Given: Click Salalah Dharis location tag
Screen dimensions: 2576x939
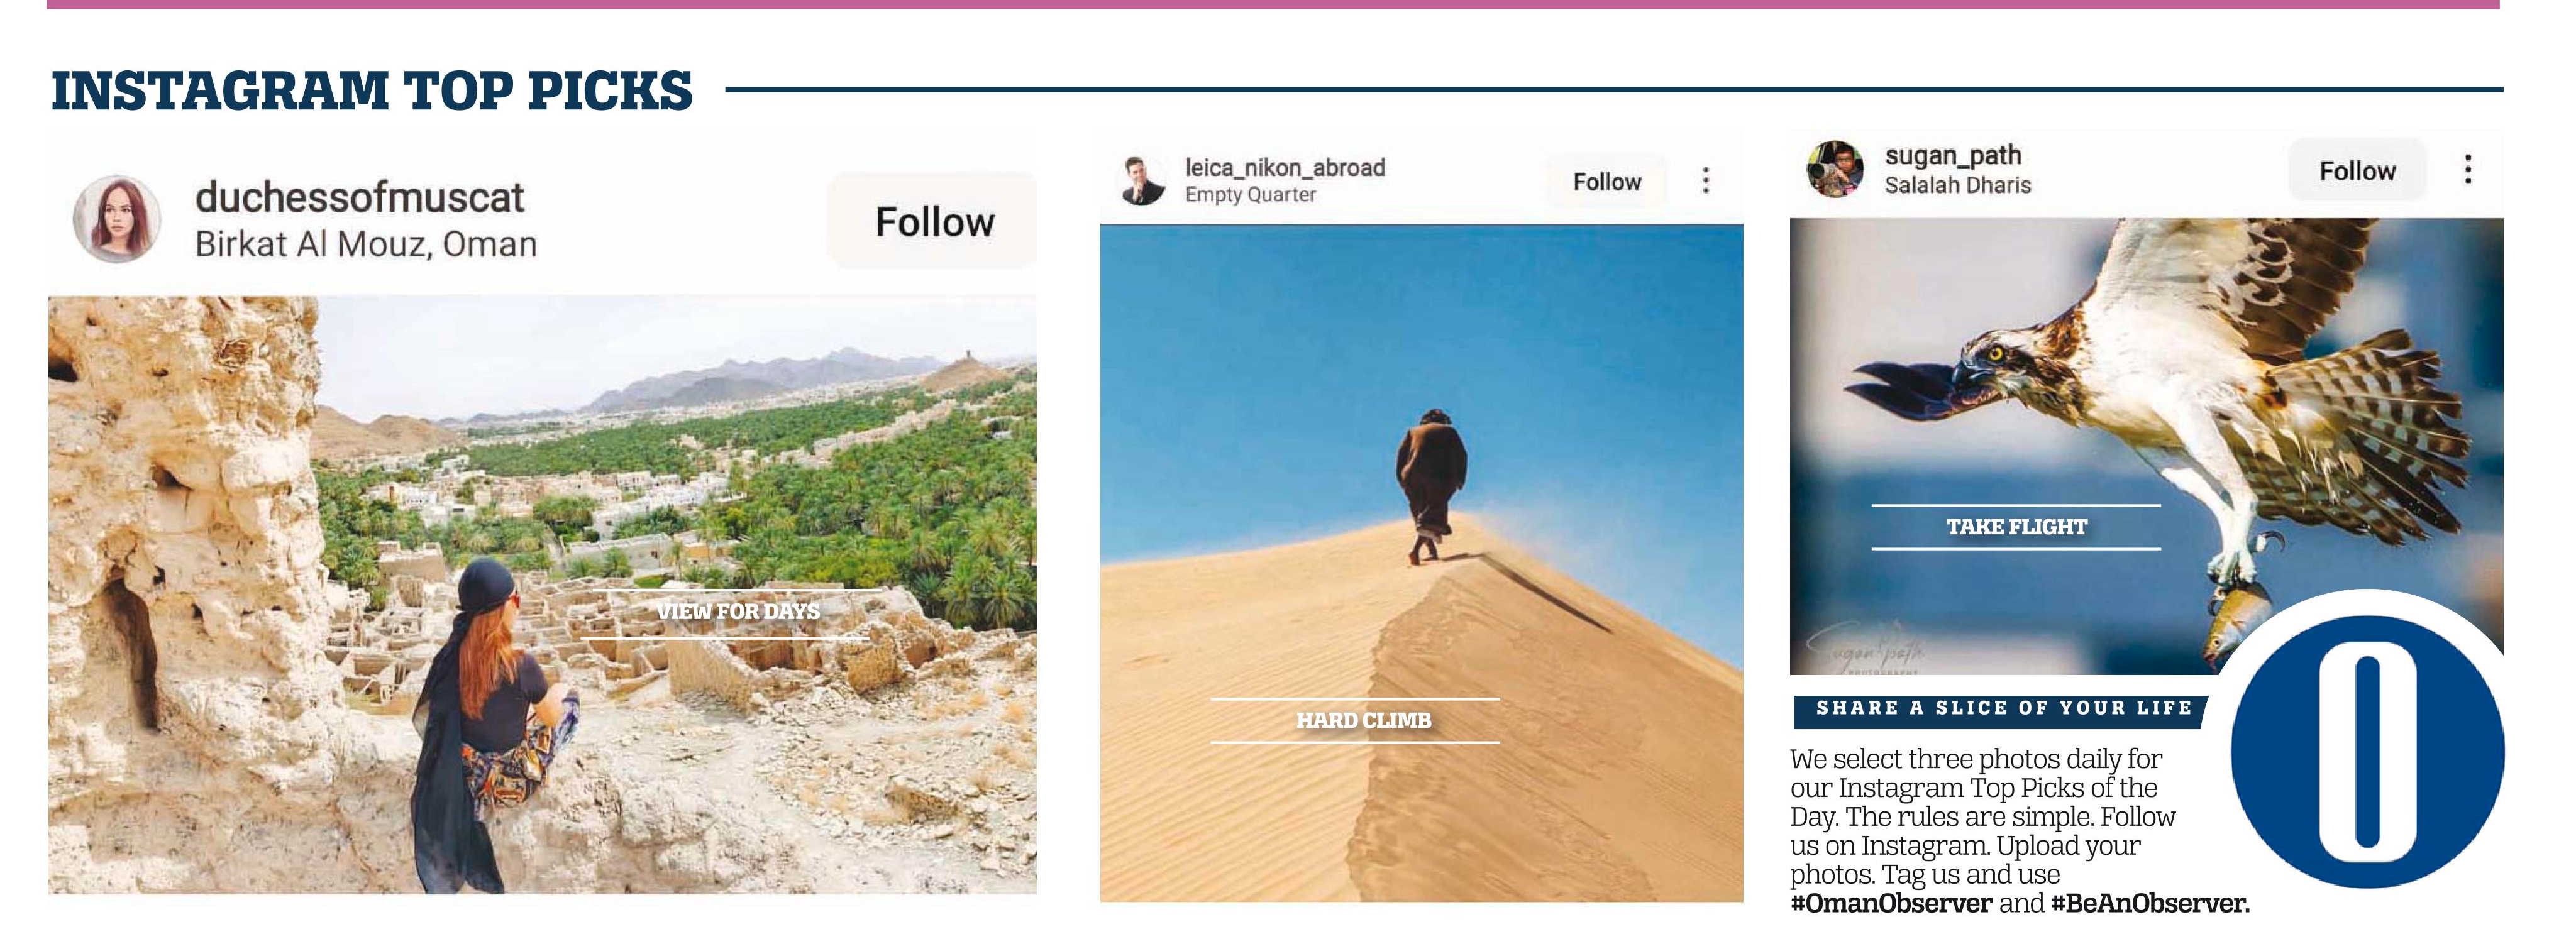Looking at the screenshot, I should [1958, 185].
